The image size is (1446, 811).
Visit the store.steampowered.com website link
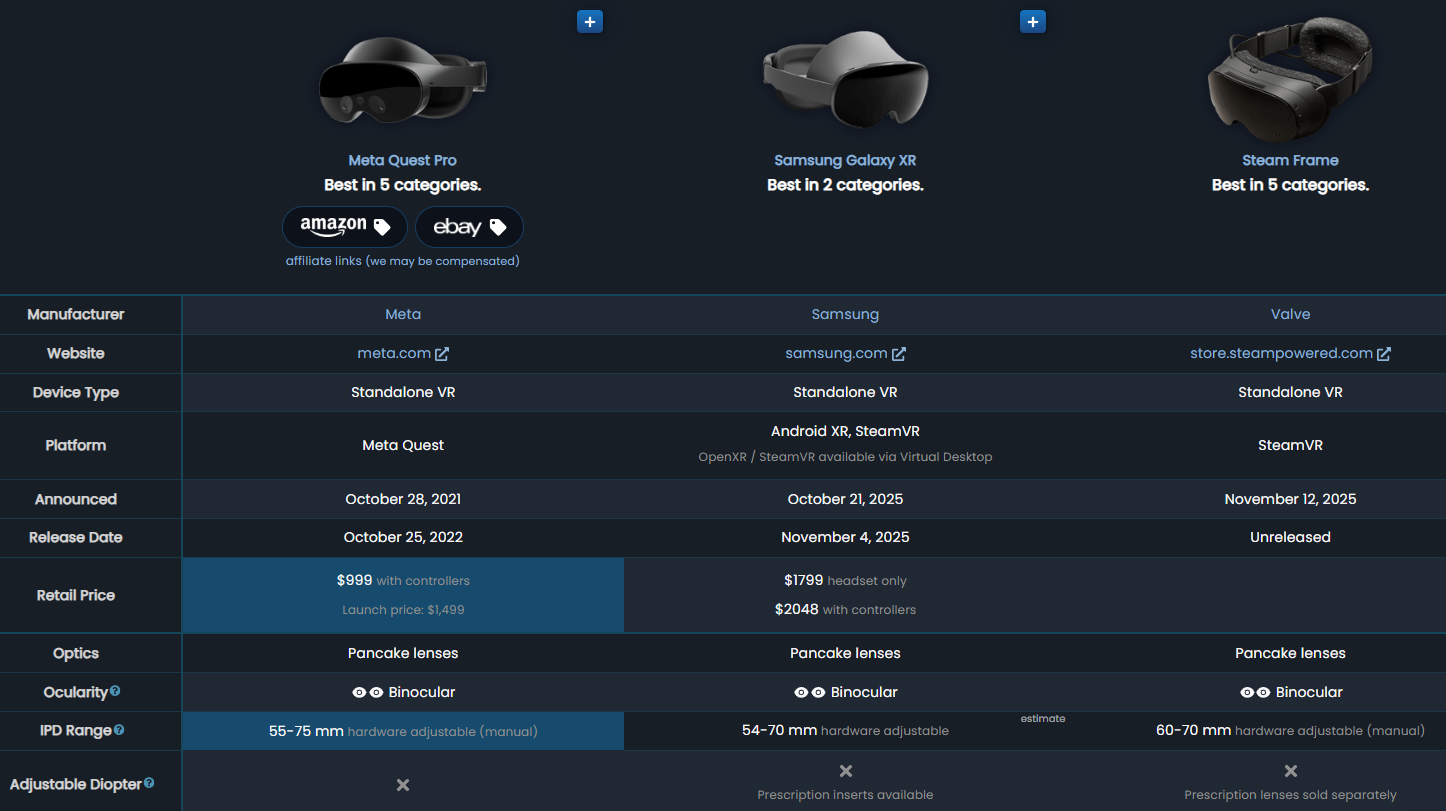pos(1290,353)
